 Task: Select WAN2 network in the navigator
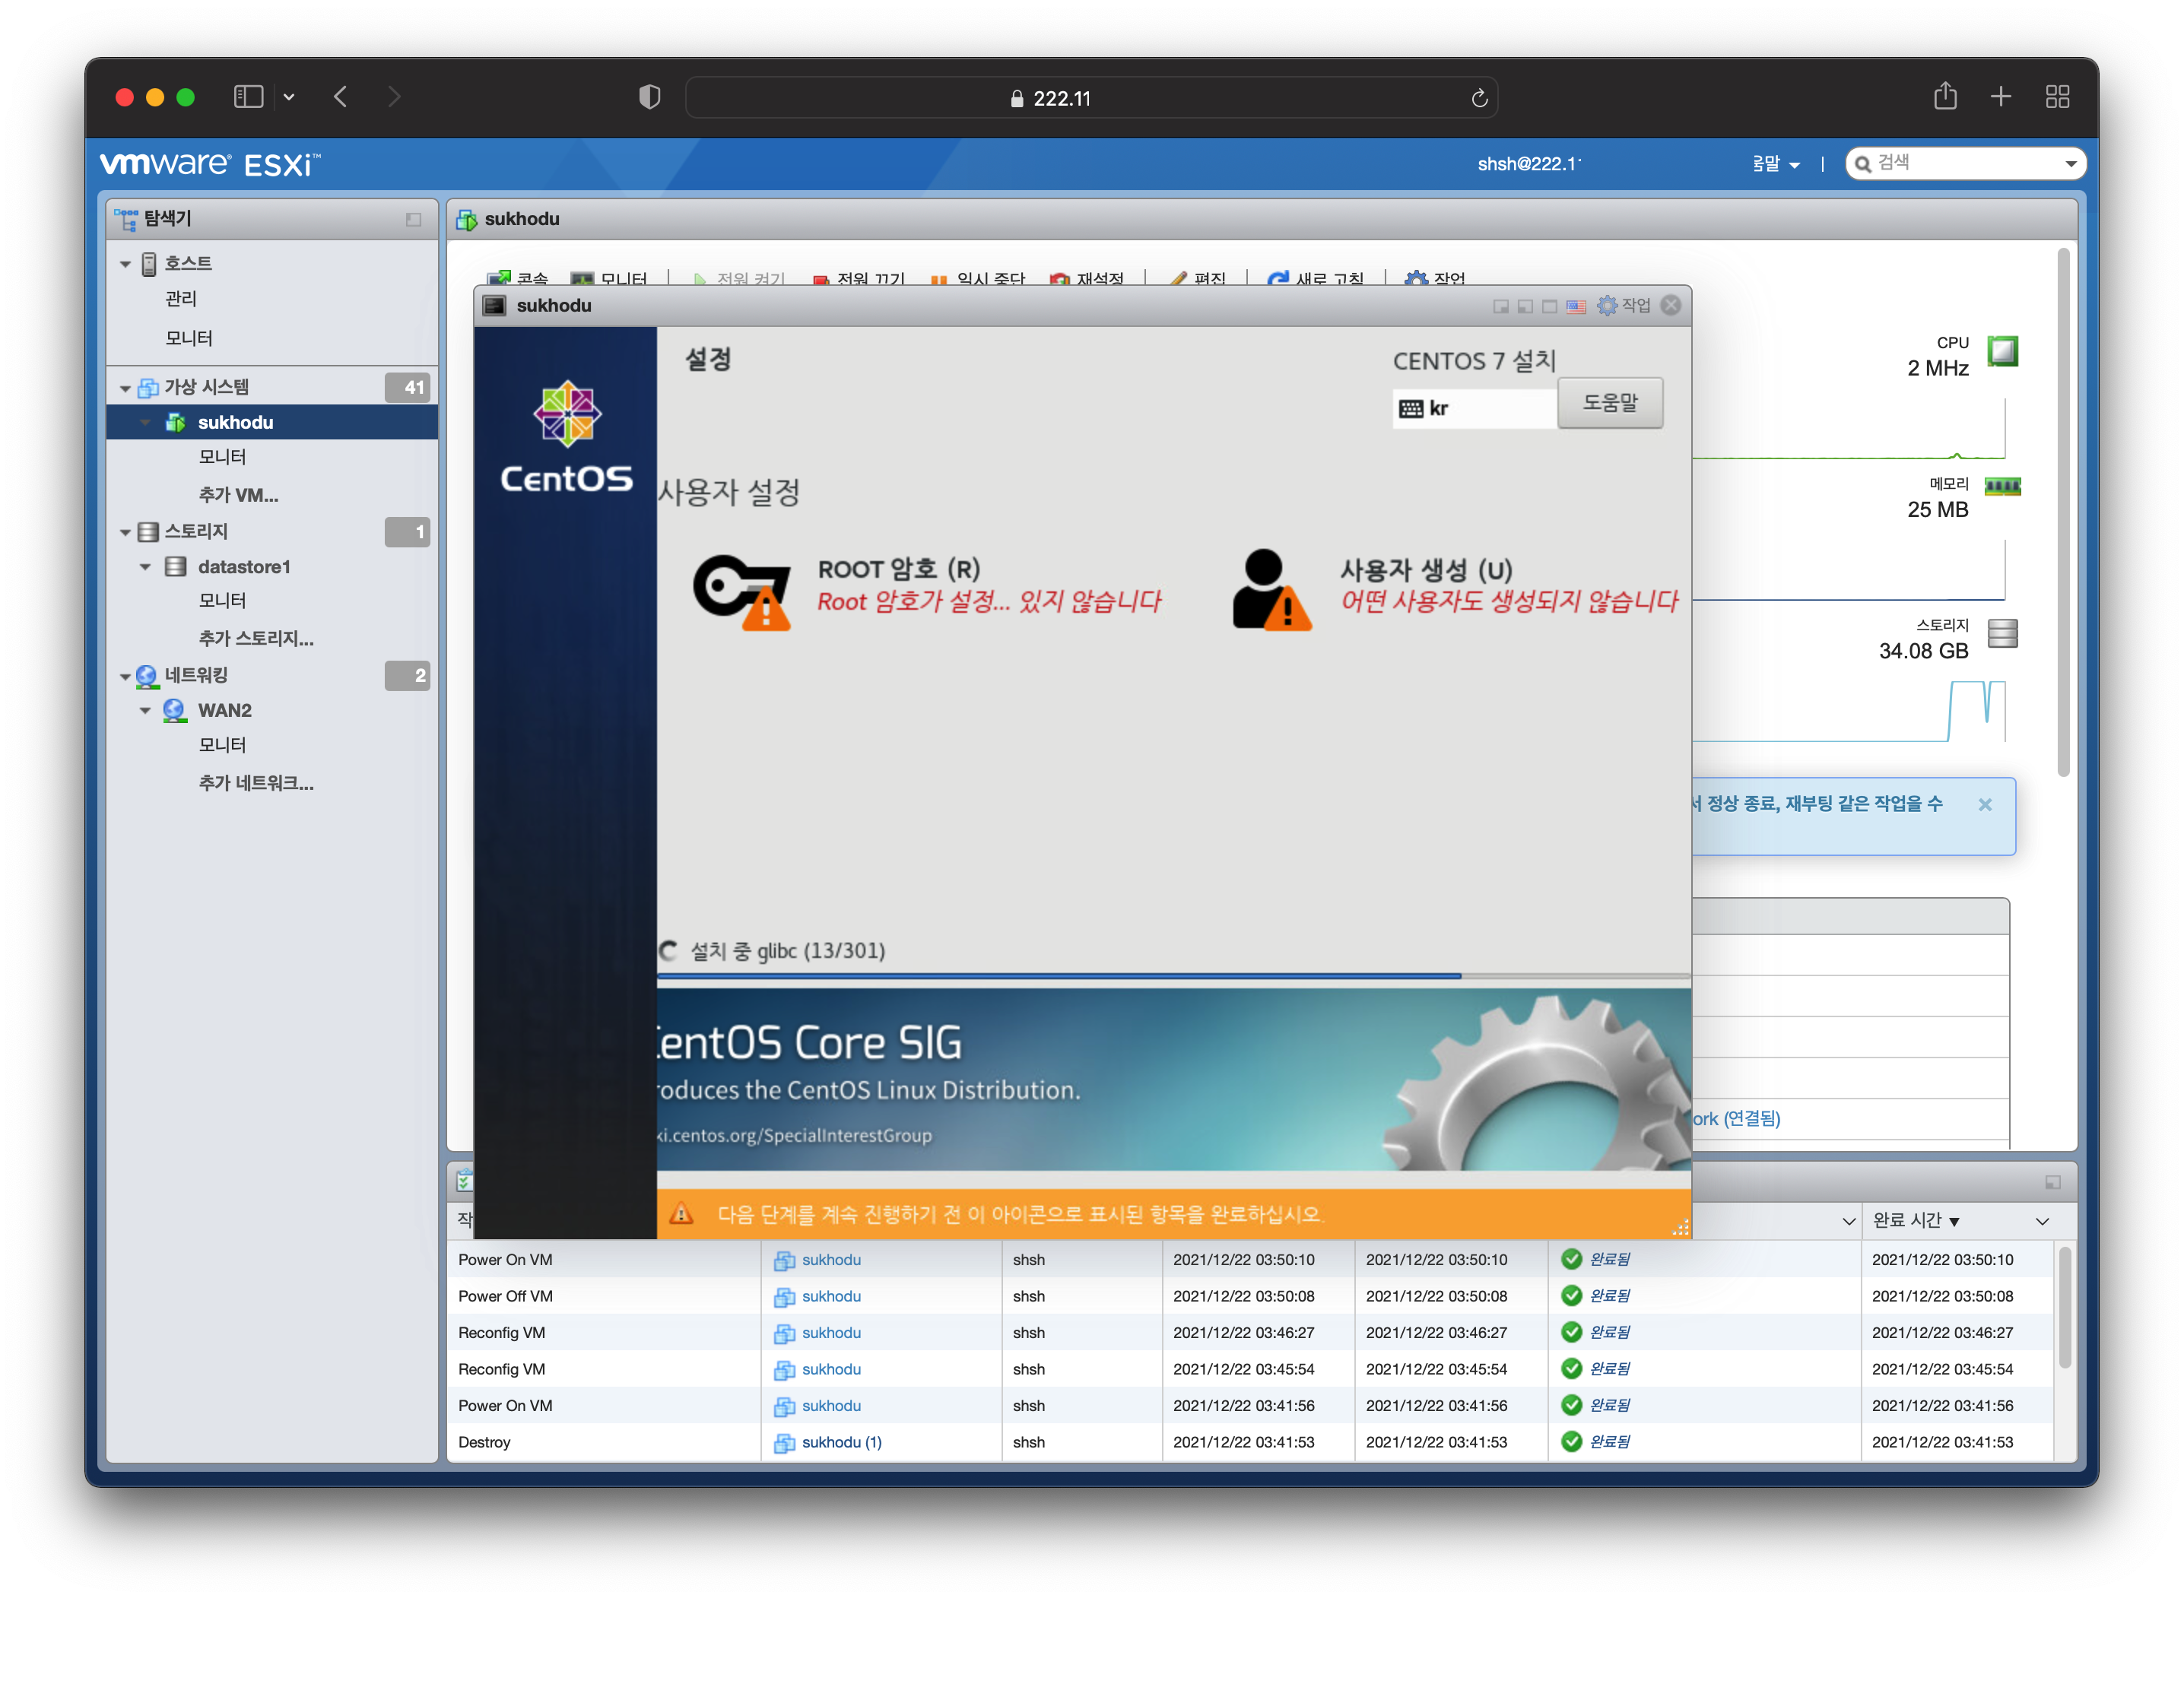224,710
